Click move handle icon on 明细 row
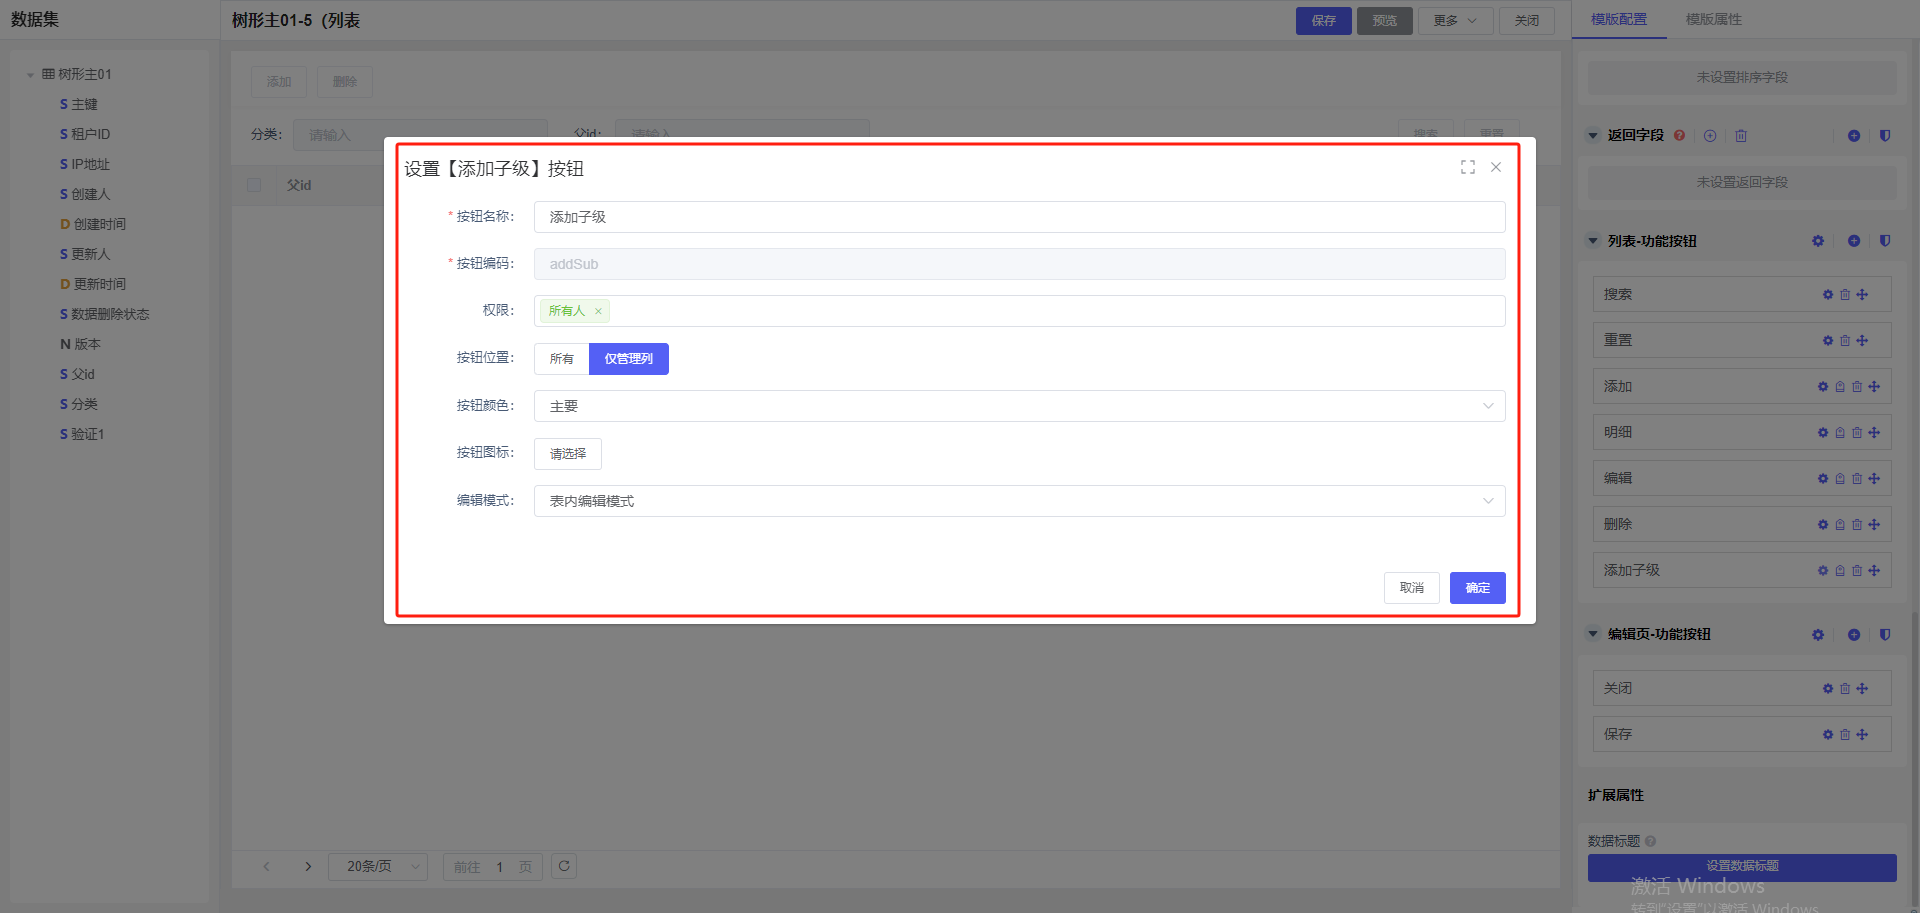This screenshot has height=913, width=1920. 1874,433
